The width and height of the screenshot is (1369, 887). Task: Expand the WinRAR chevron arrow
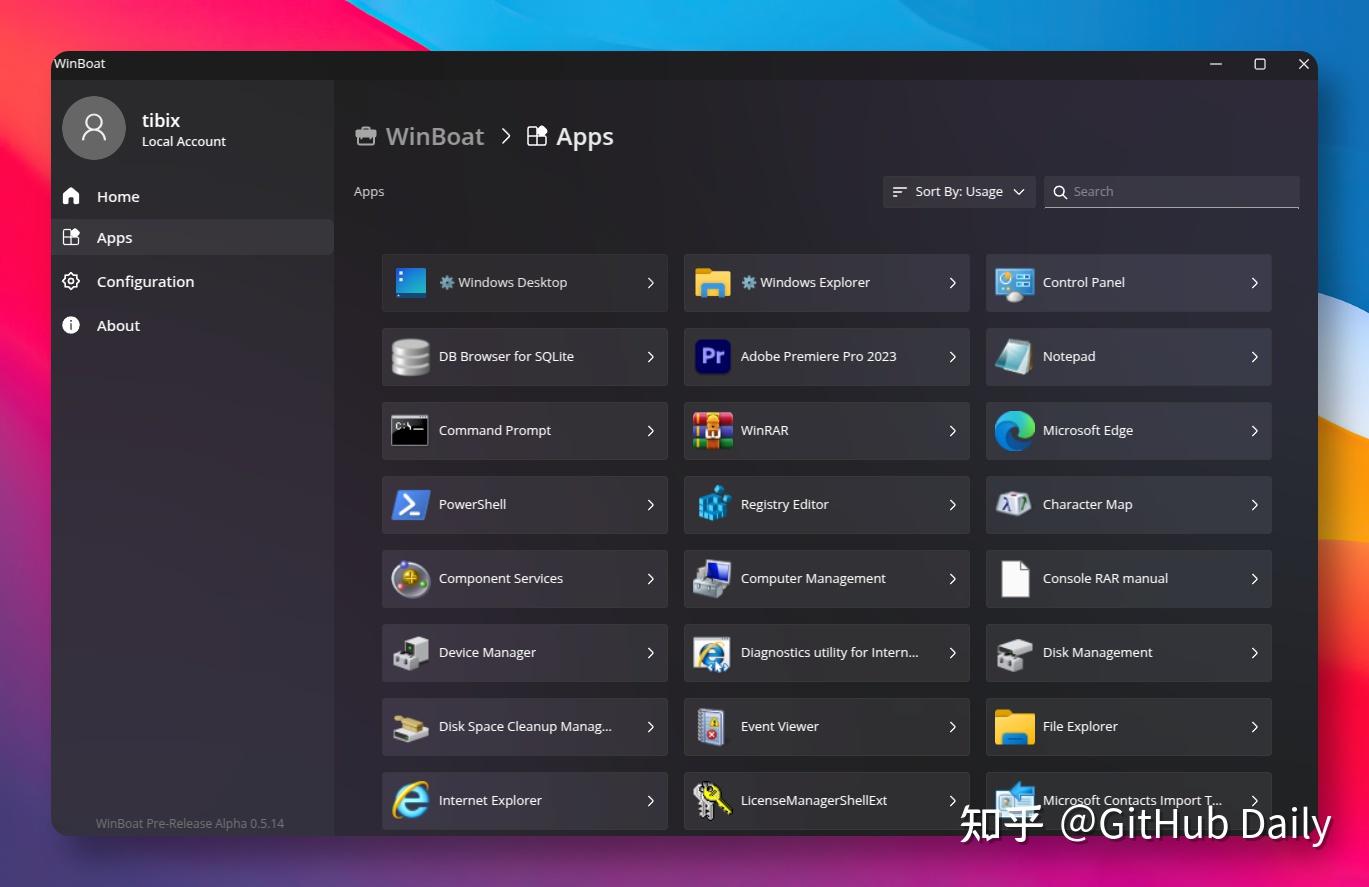tap(952, 431)
